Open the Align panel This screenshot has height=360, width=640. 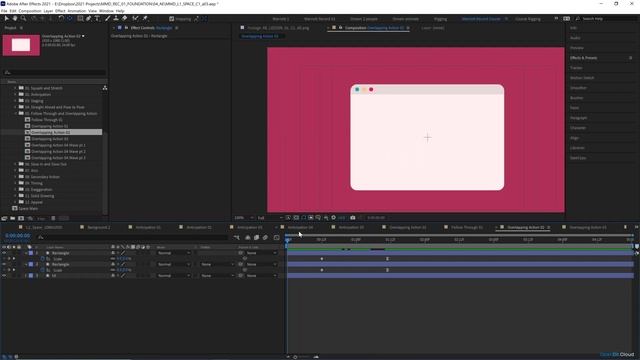574,138
